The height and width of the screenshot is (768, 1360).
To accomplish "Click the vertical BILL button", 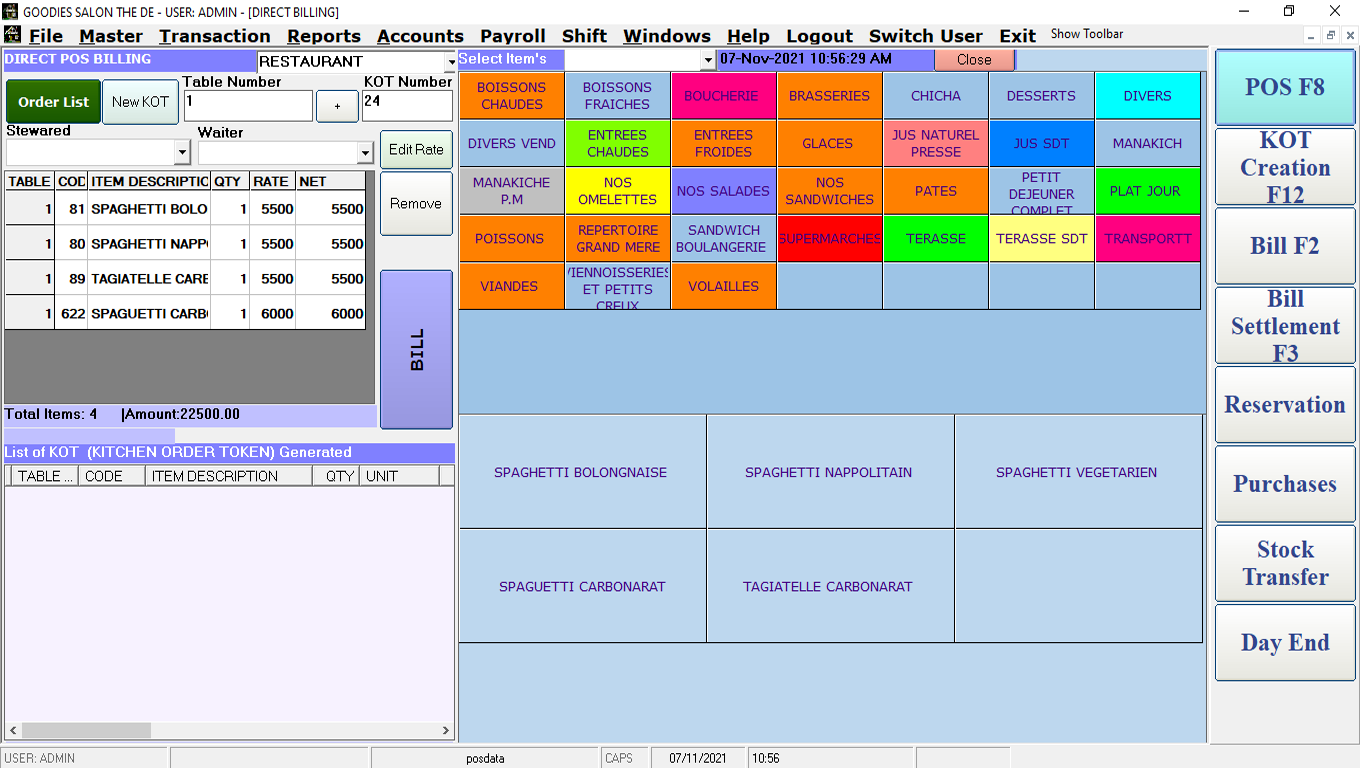I will 417,349.
